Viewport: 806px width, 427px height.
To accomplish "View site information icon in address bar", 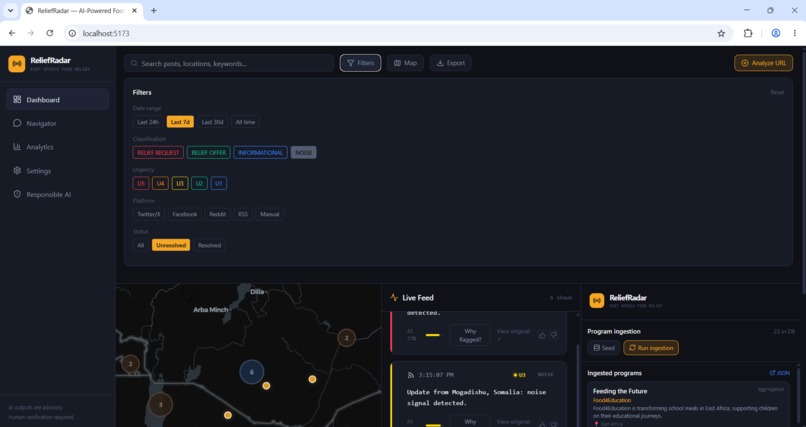I will tap(72, 33).
